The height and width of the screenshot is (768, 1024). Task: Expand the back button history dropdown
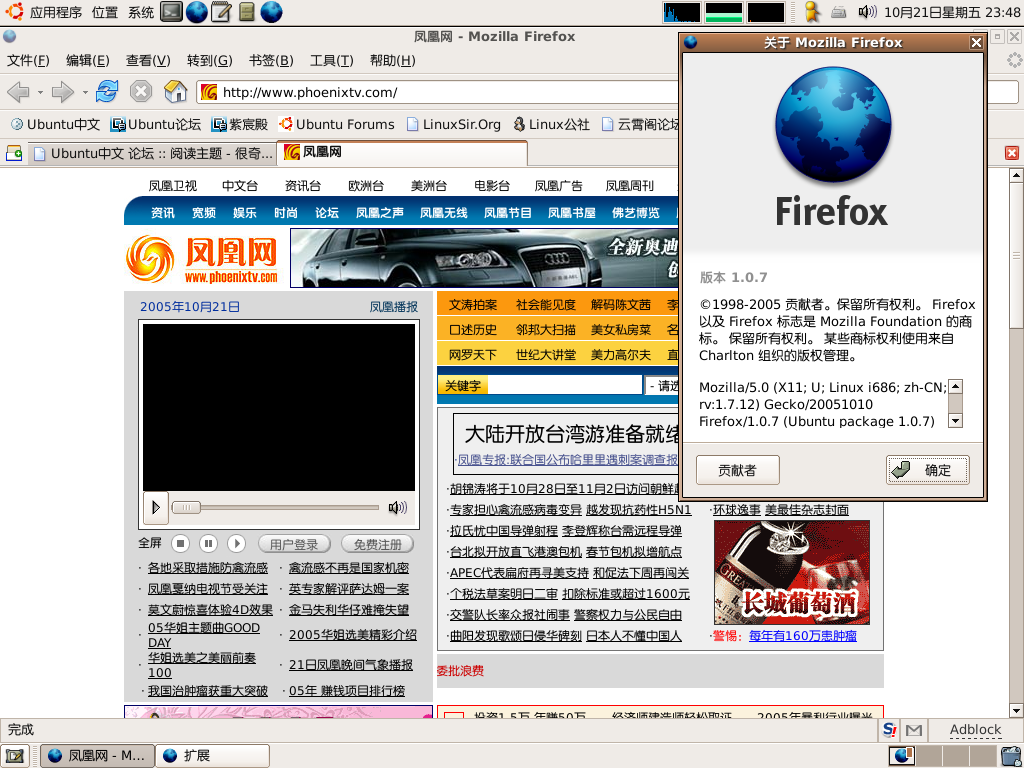pyautogui.click(x=40, y=92)
